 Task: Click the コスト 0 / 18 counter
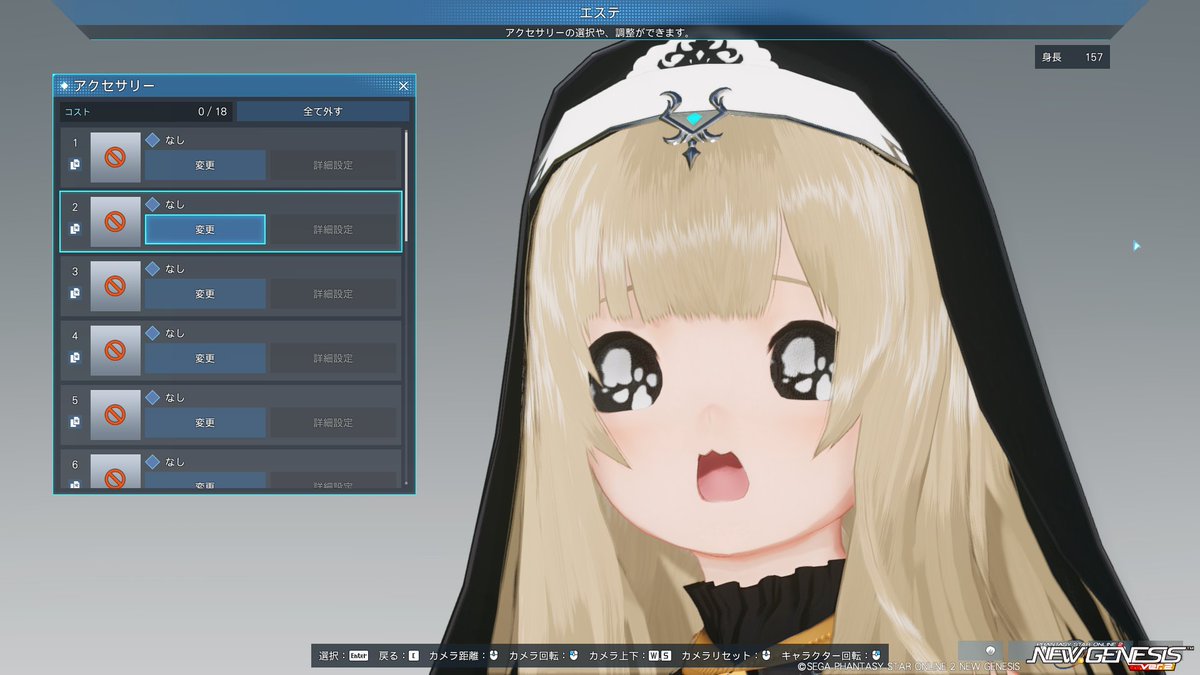point(146,111)
